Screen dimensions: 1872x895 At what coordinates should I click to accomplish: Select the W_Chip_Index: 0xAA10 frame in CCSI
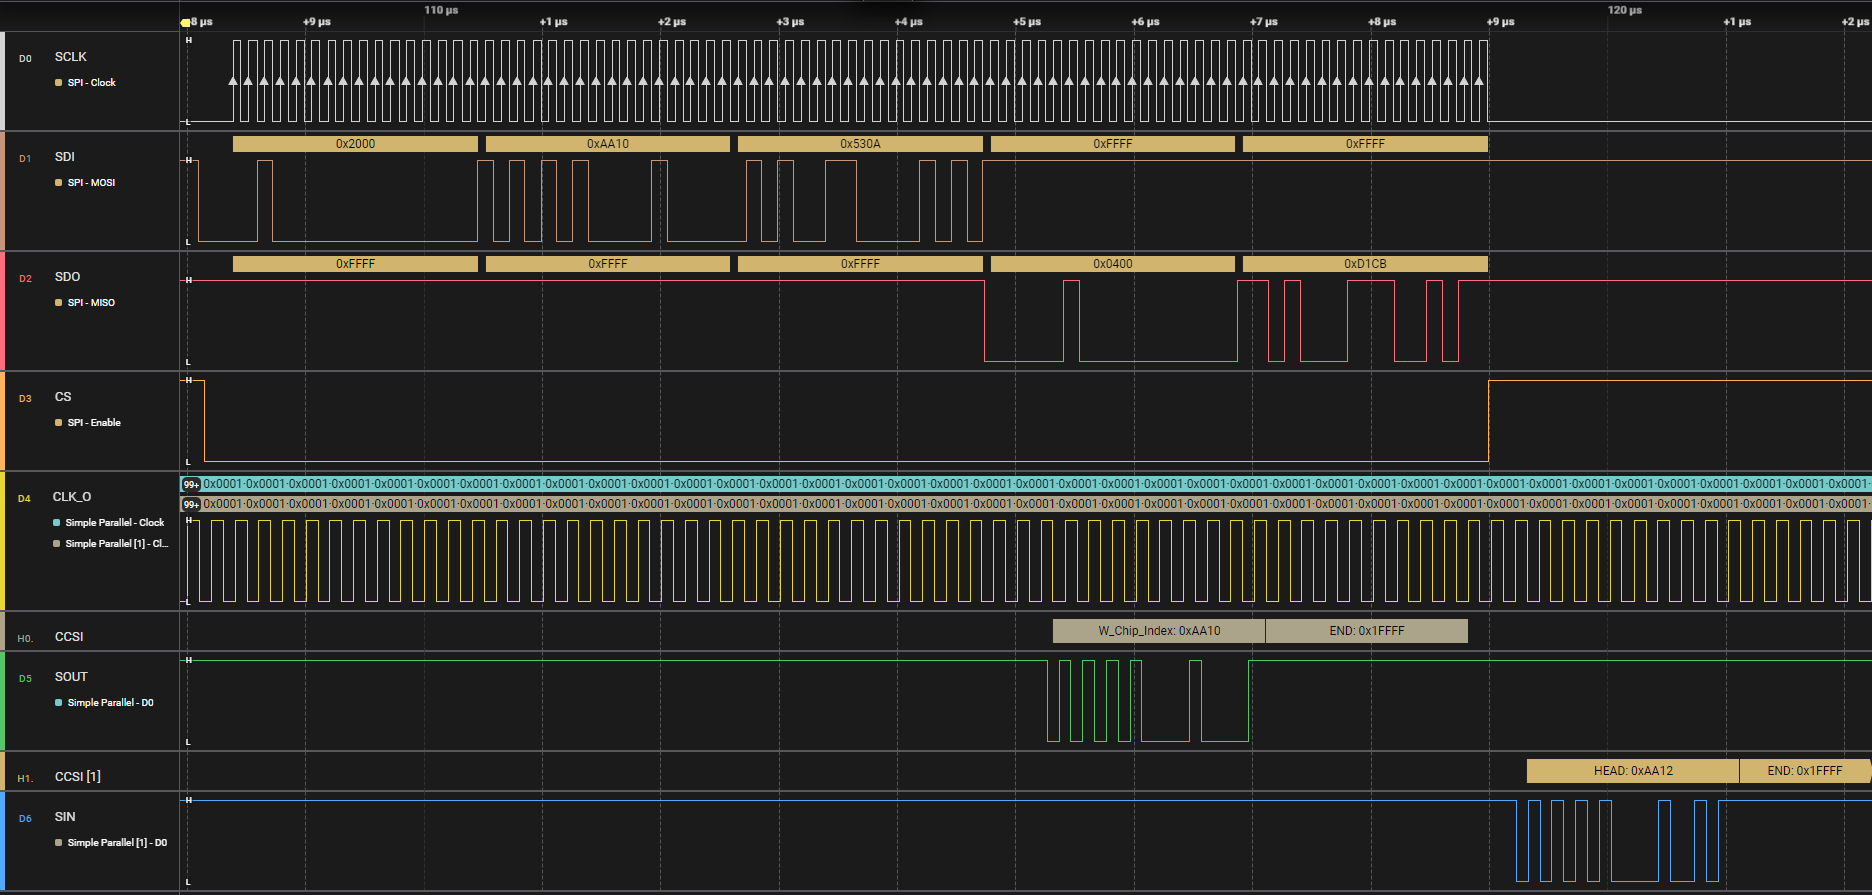coord(1158,631)
